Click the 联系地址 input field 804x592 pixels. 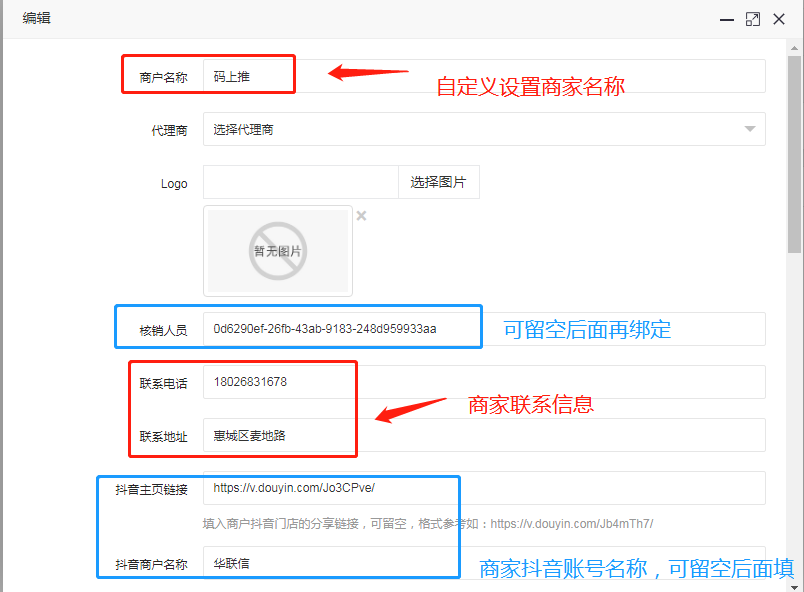coord(484,435)
